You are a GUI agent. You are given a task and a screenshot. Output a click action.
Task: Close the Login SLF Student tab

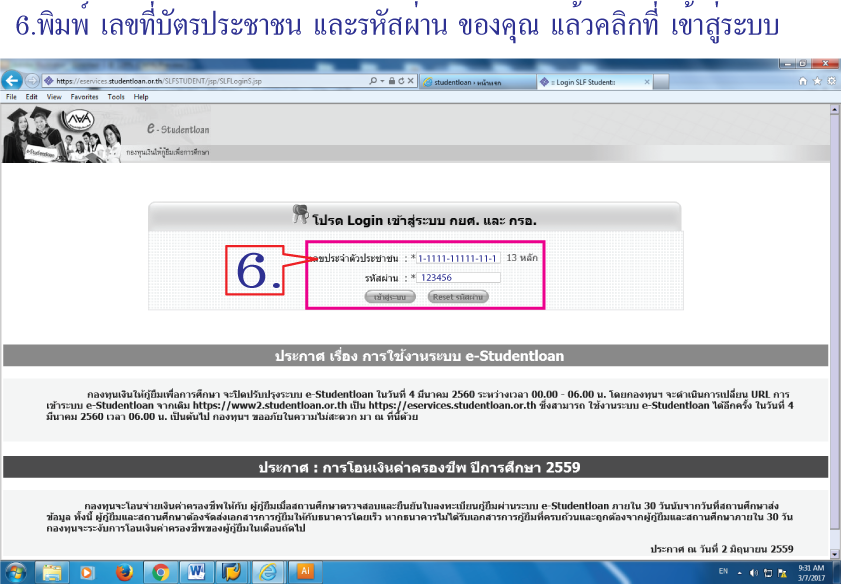pos(647,82)
